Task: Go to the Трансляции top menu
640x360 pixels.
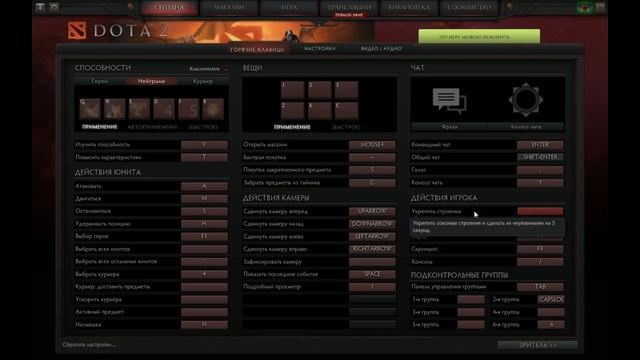Action: click(349, 7)
